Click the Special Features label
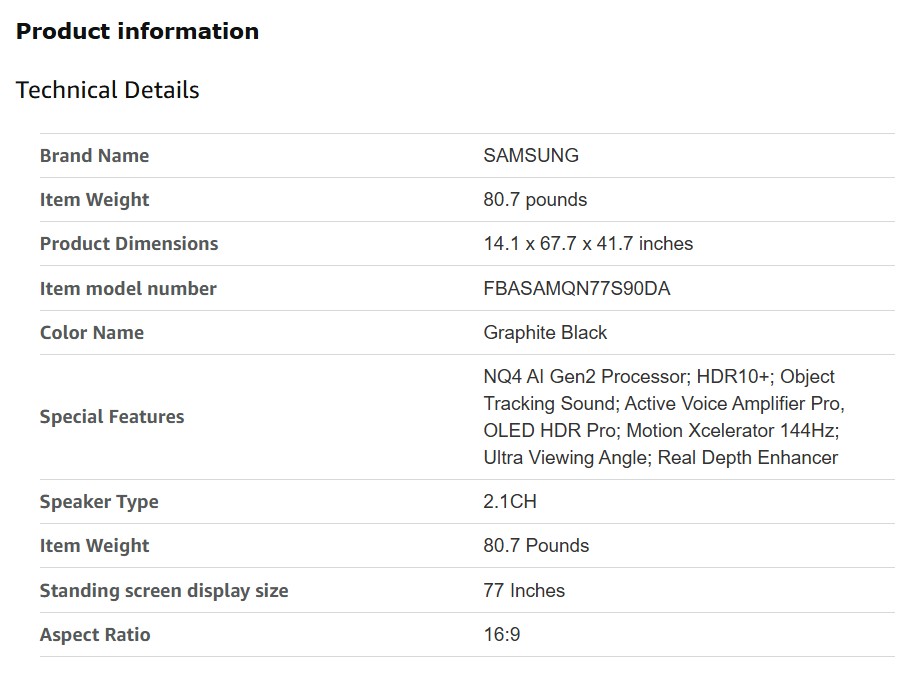898x676 pixels. (x=111, y=416)
